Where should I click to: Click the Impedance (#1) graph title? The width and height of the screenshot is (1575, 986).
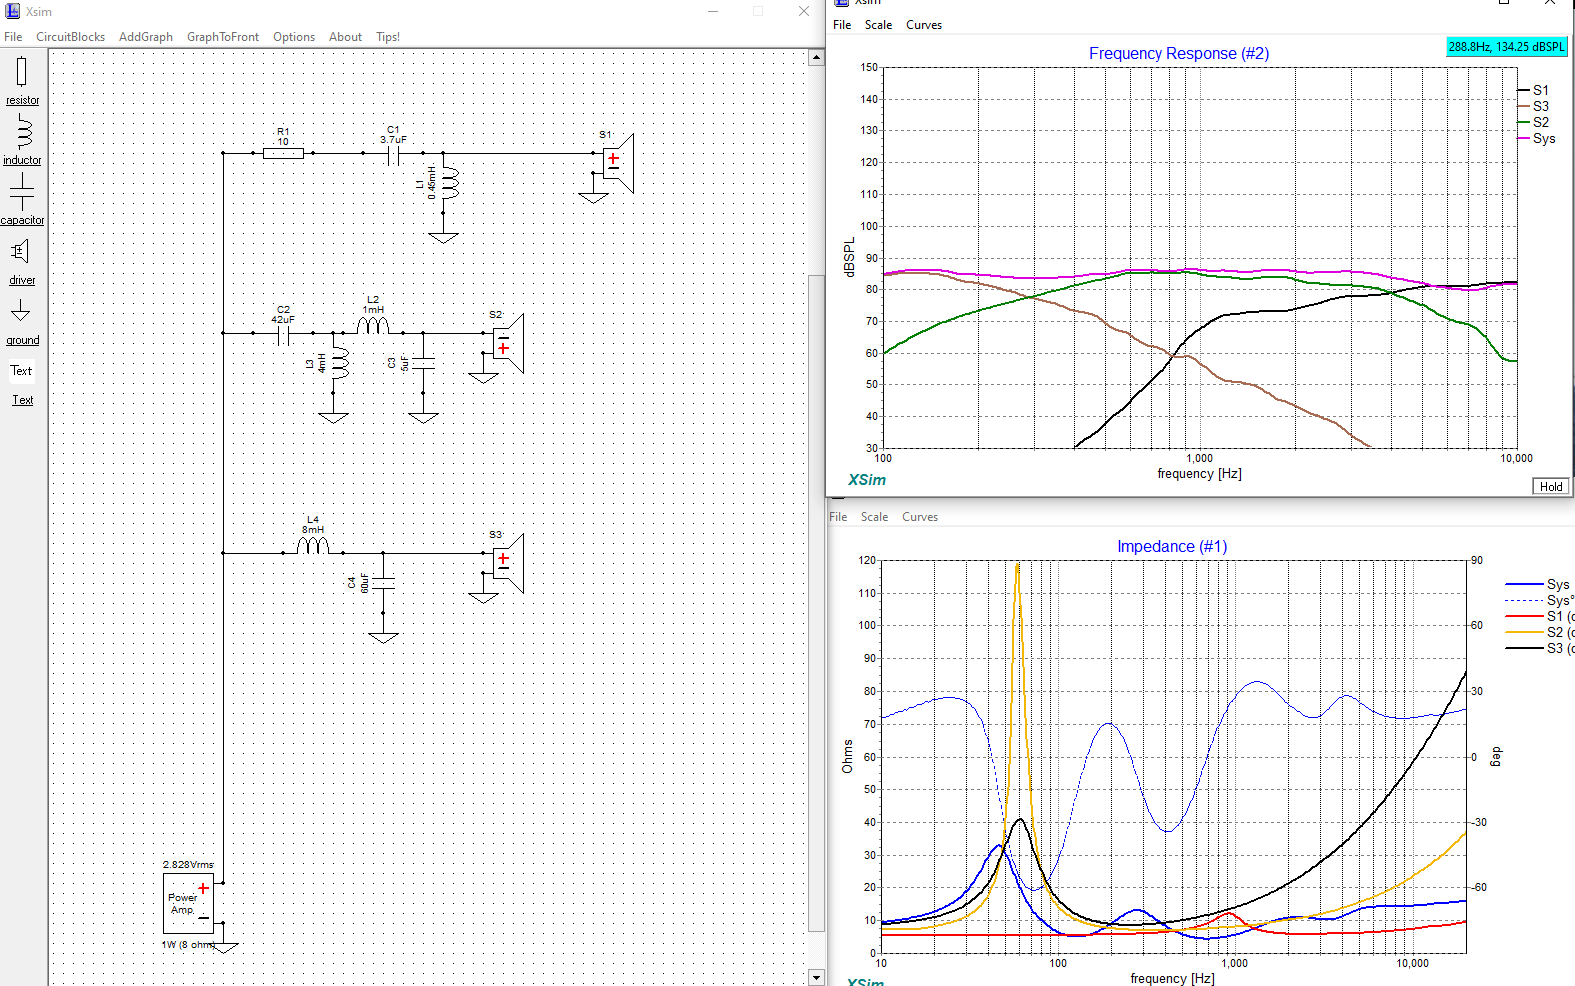point(1172,547)
